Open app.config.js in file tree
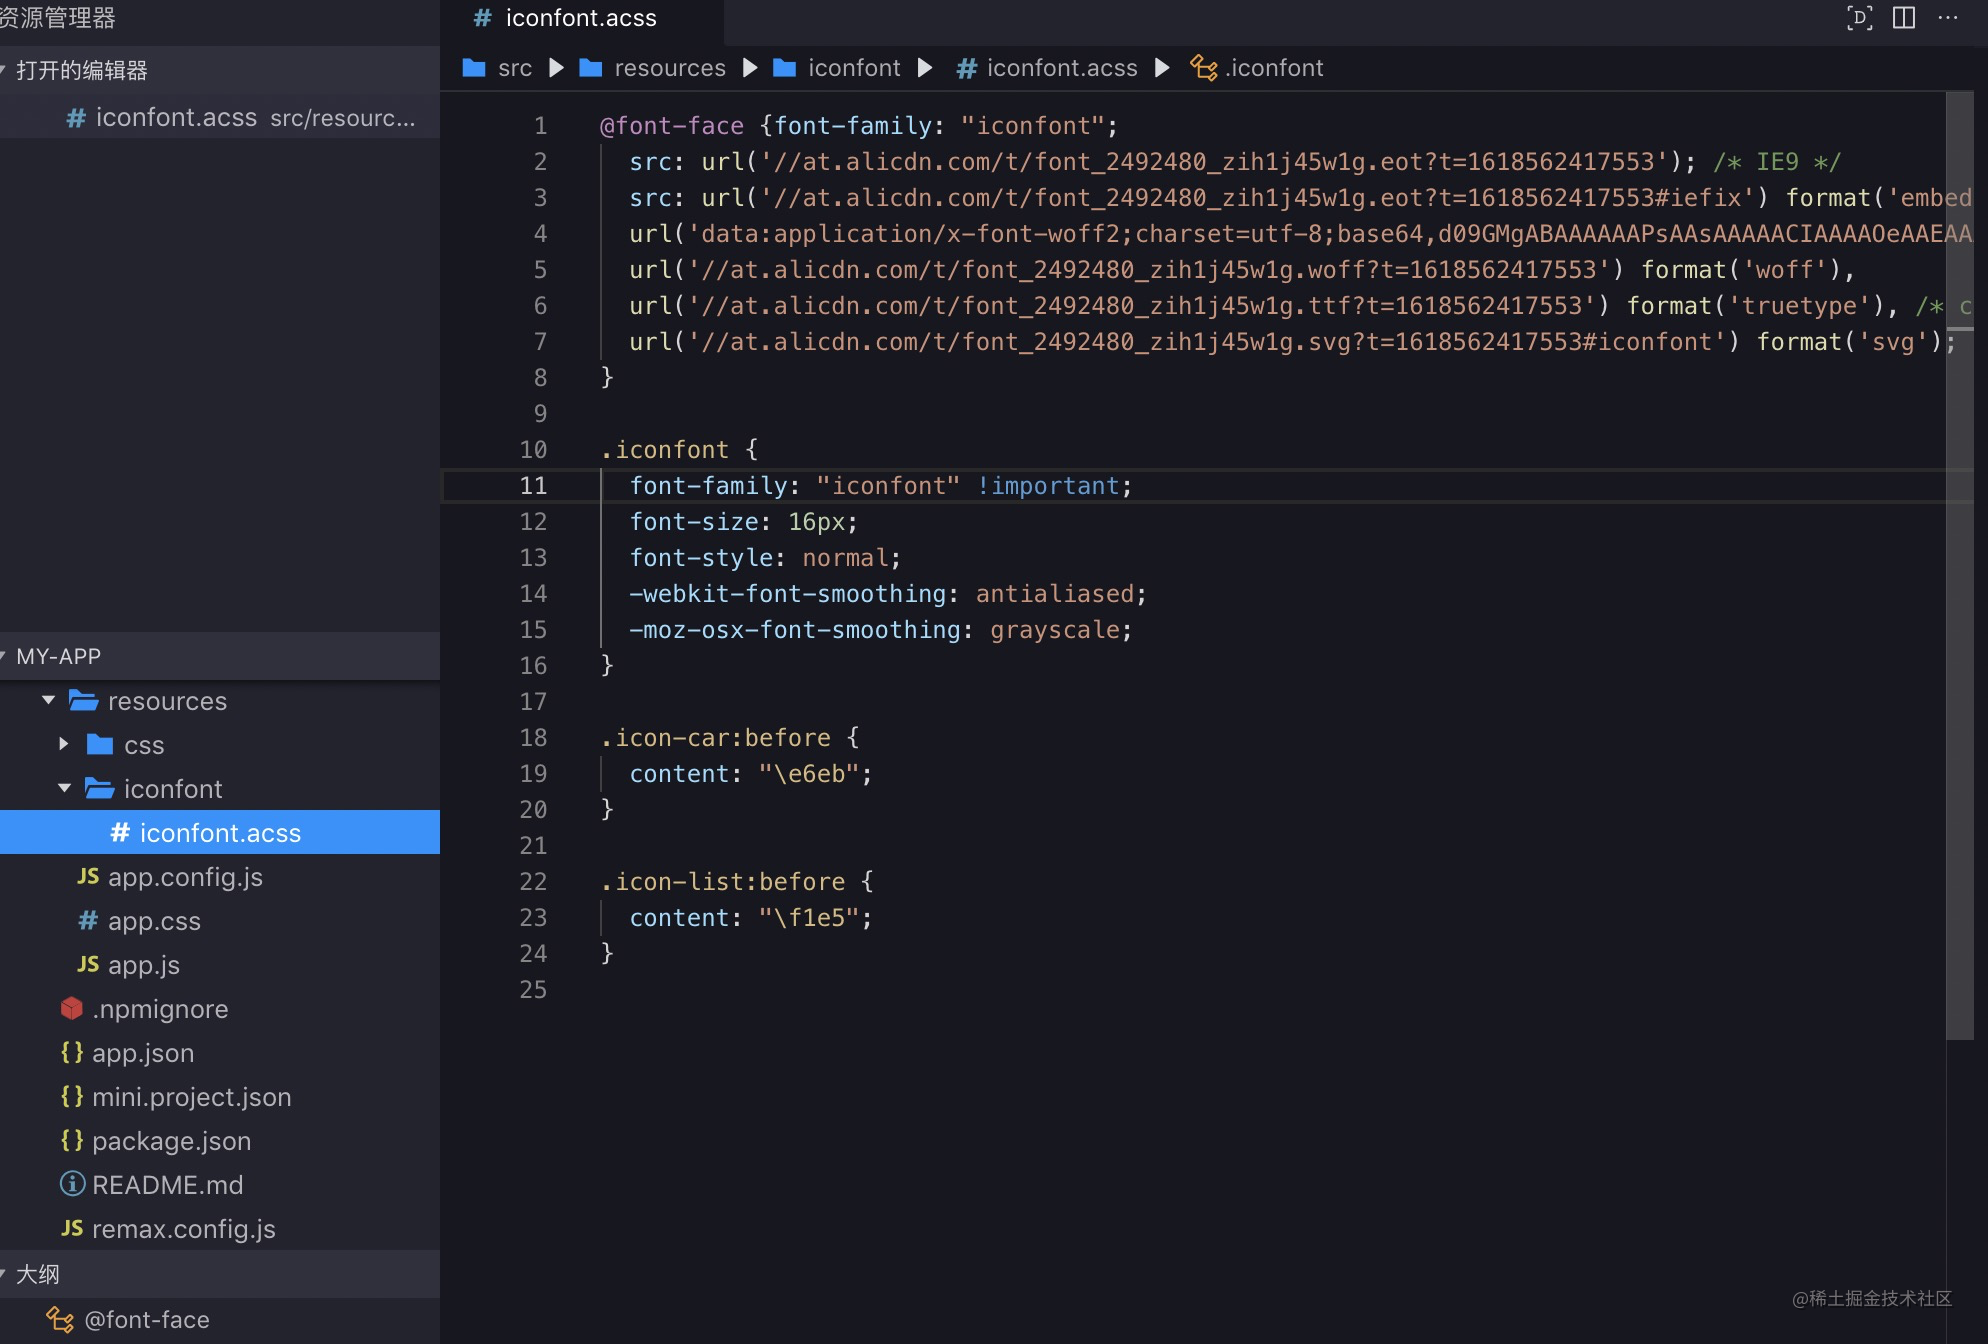Image resolution: width=1988 pixels, height=1344 pixels. (x=185, y=877)
